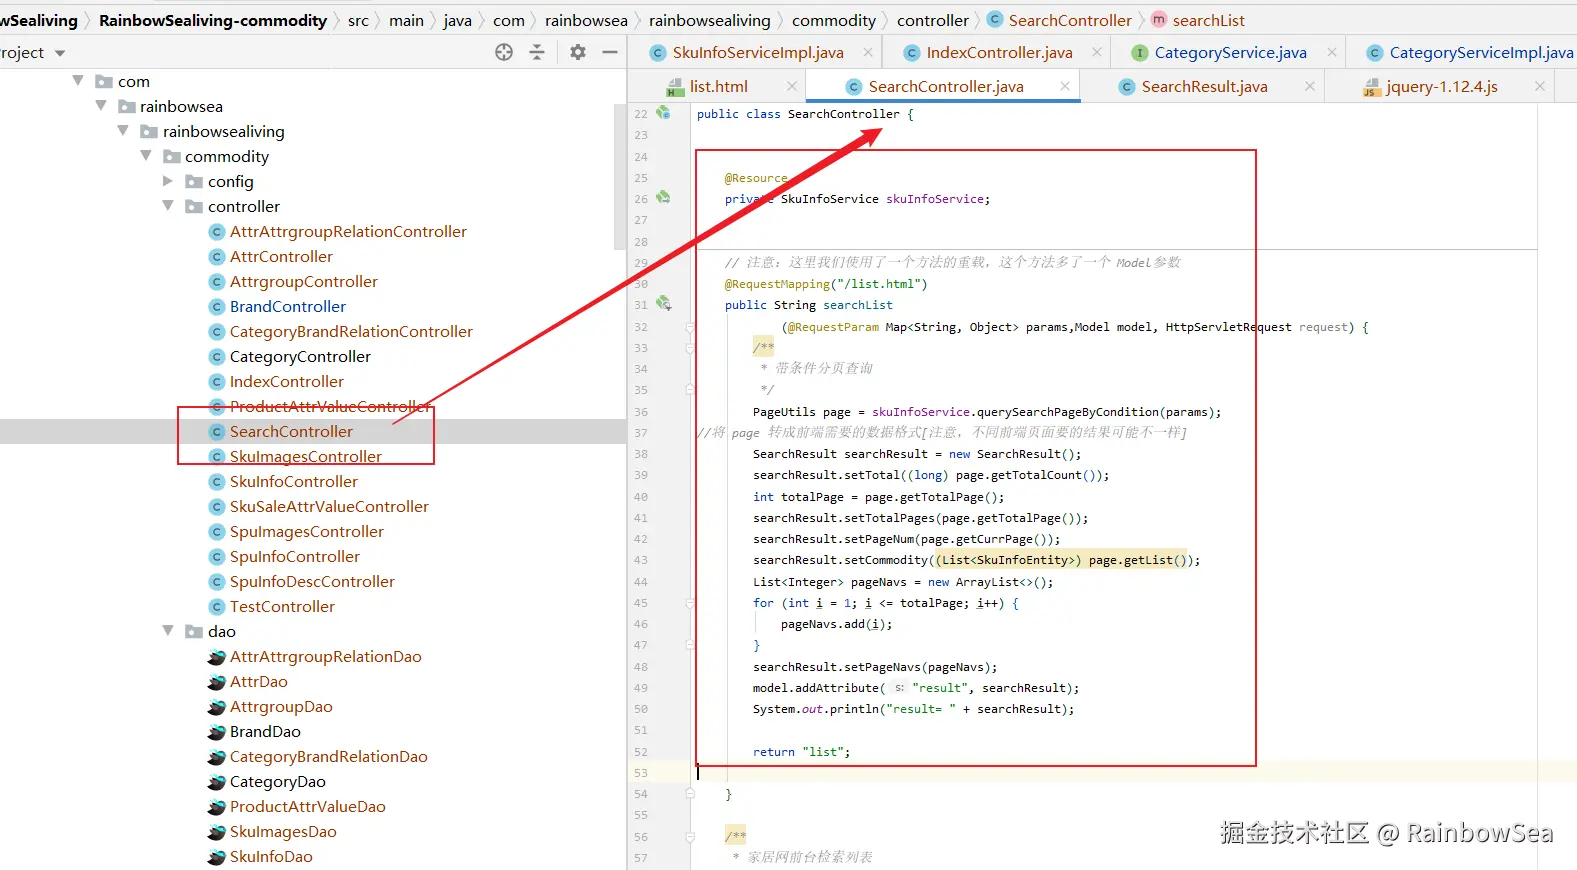
Task: Expand the config folder
Action: pyautogui.click(x=168, y=181)
